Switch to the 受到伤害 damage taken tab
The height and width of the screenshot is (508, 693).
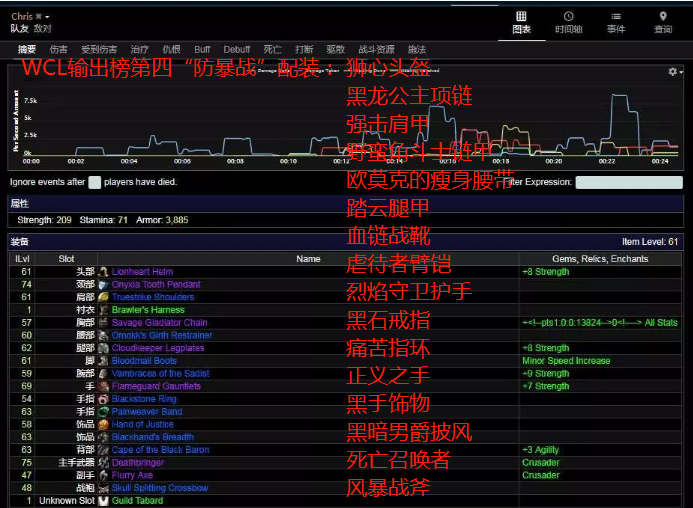point(99,50)
